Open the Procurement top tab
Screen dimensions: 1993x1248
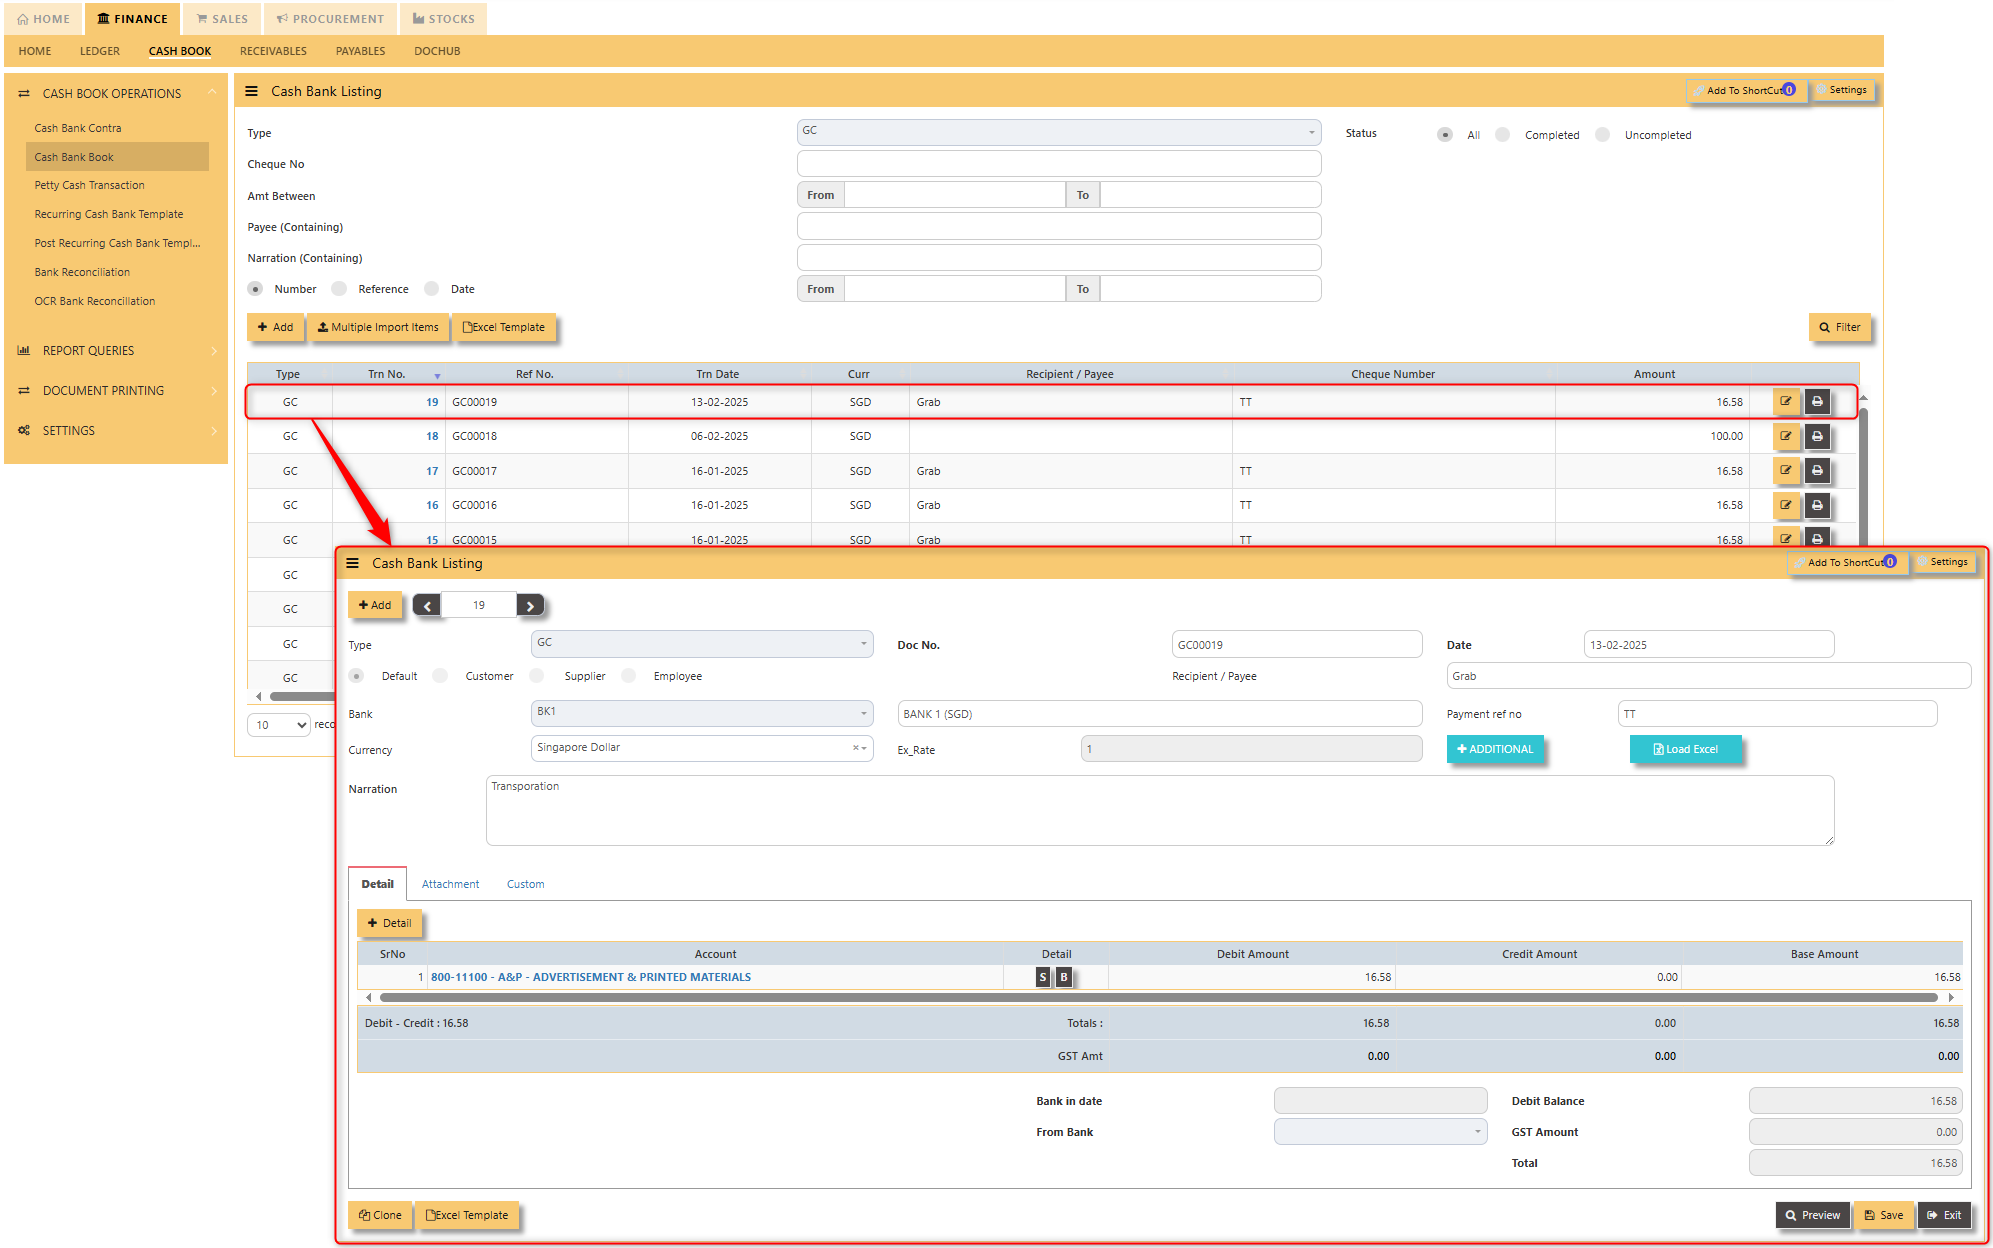[330, 19]
